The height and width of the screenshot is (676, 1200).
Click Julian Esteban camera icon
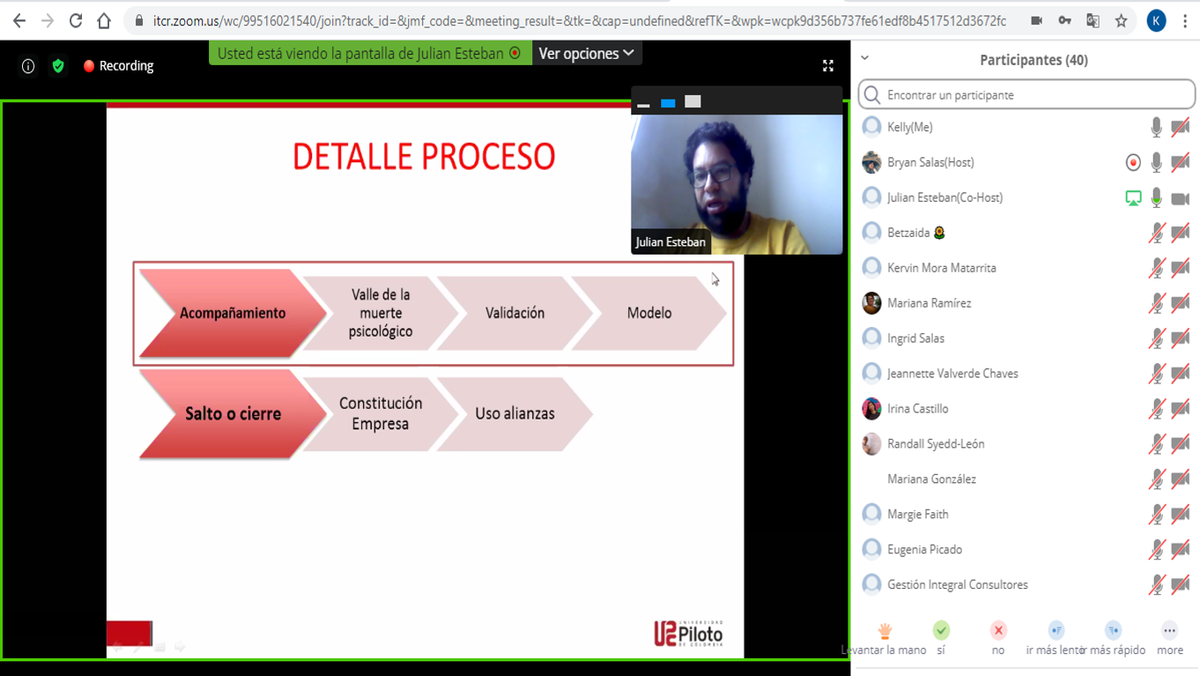coord(1180,198)
